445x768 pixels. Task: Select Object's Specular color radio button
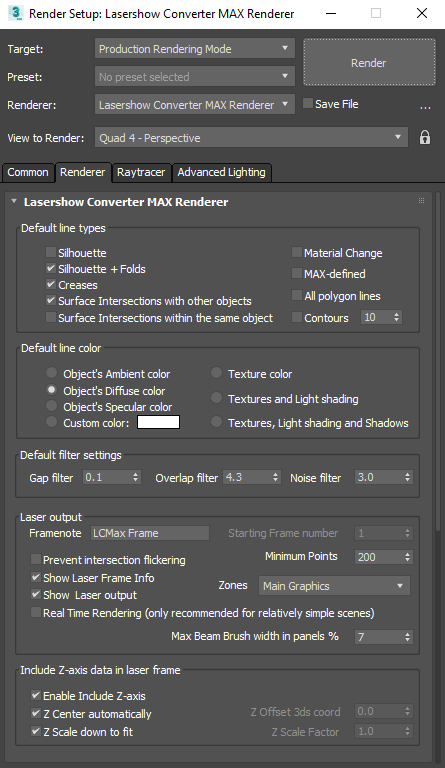click(x=51, y=406)
